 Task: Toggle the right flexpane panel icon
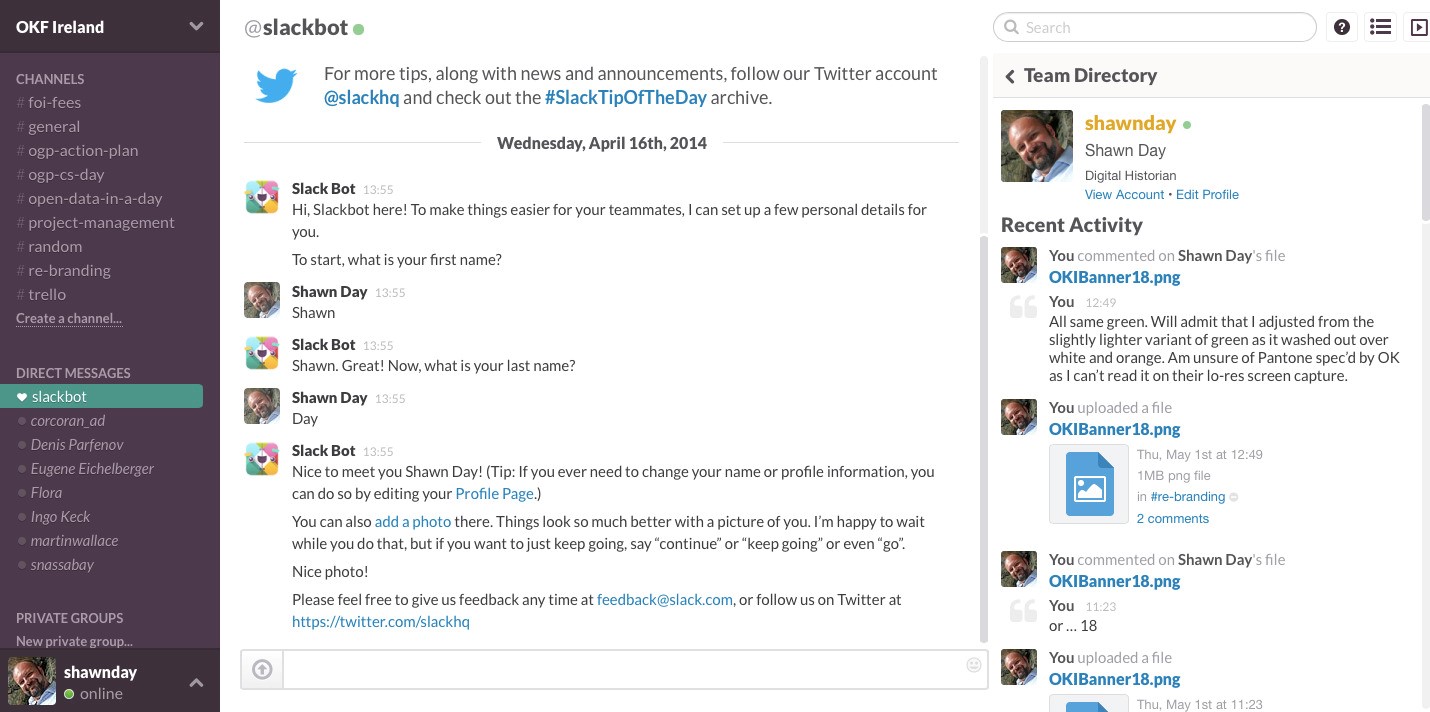pos(1418,27)
